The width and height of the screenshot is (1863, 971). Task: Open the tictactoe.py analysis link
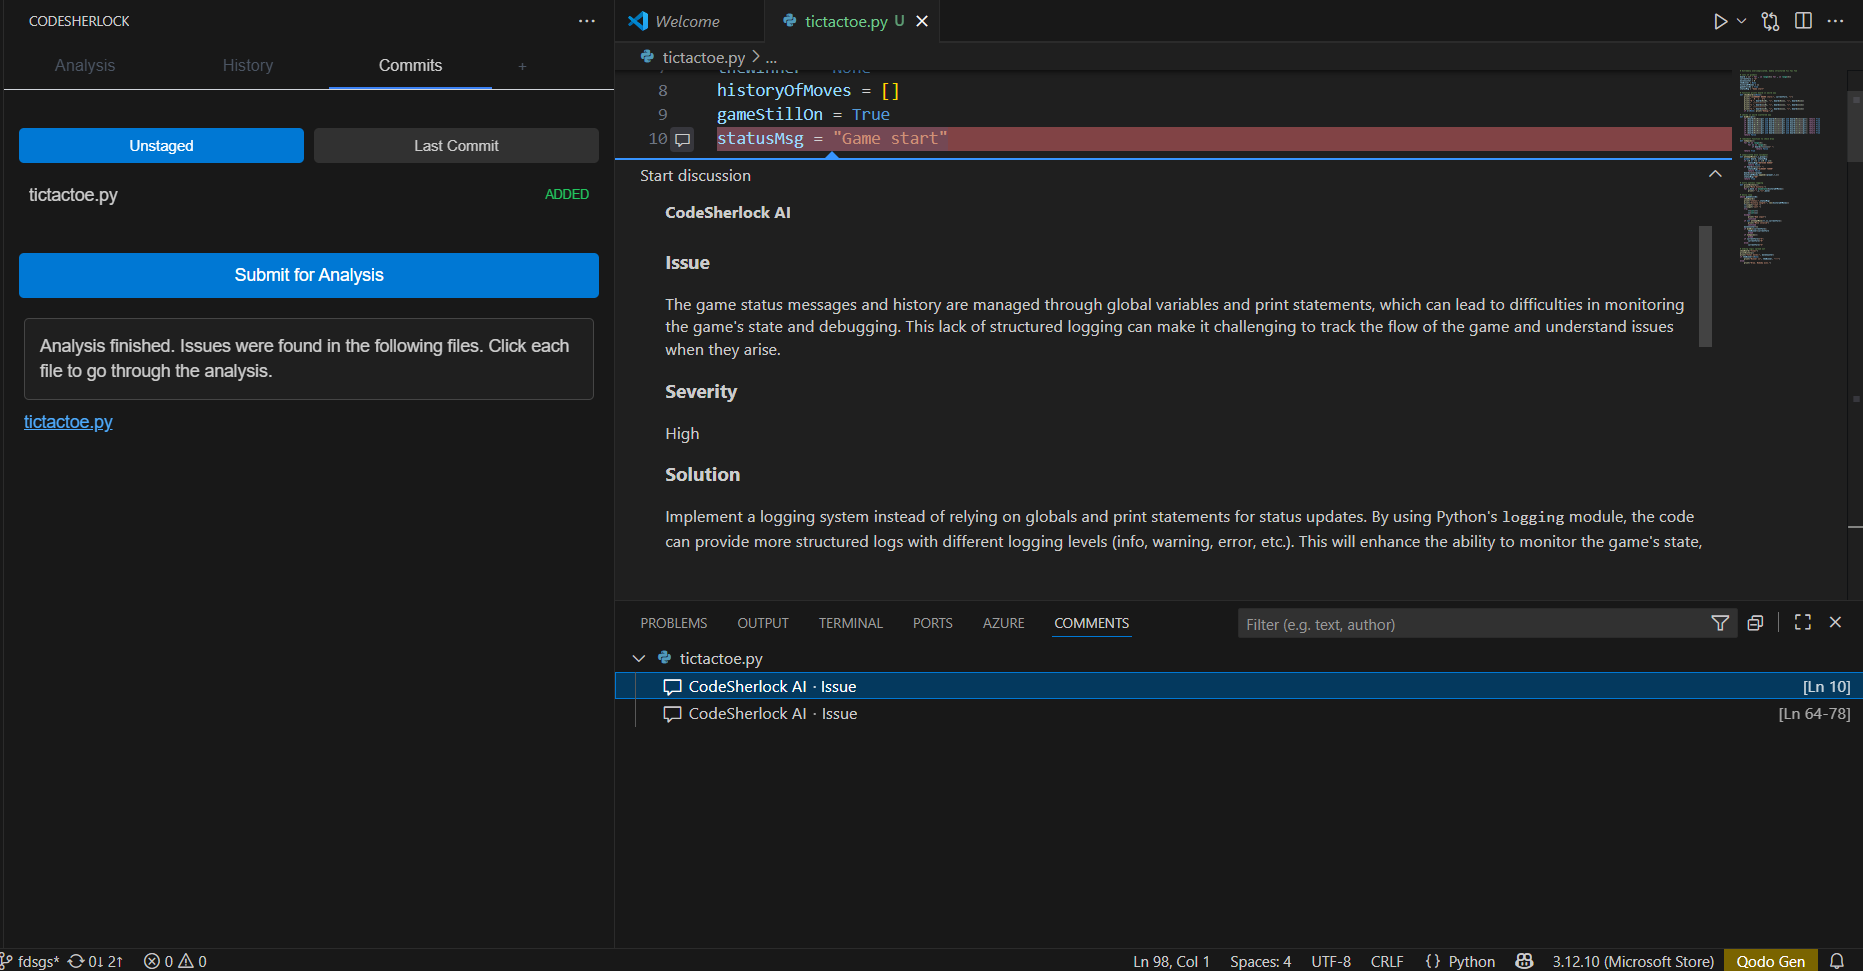pos(68,422)
